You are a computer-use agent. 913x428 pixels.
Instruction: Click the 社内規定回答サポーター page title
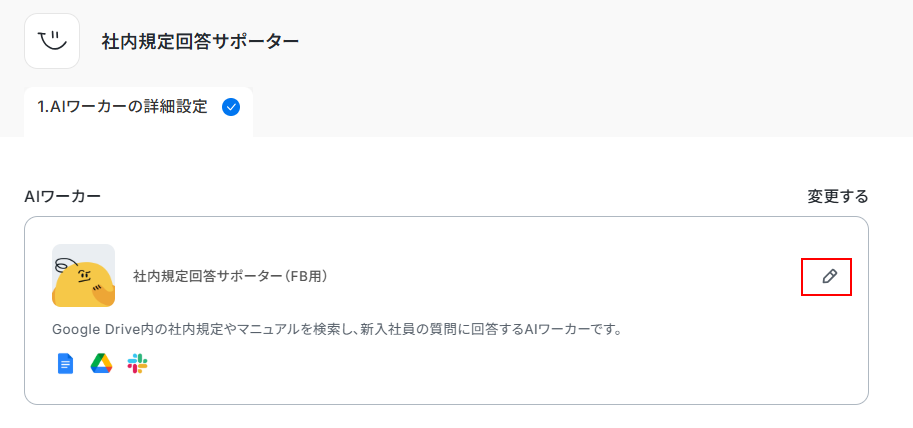click(x=200, y=42)
